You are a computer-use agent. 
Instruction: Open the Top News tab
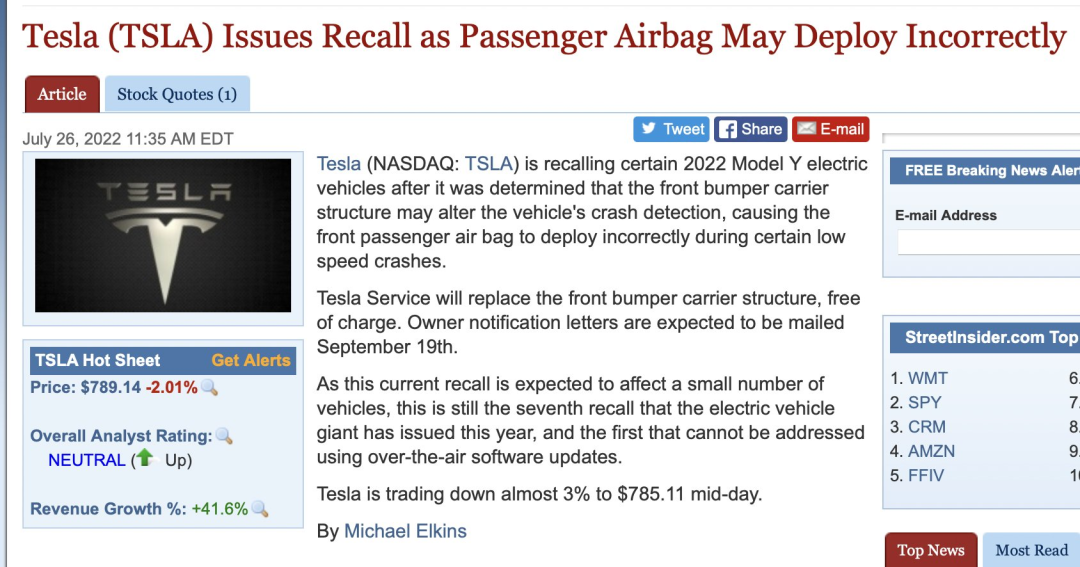(931, 550)
